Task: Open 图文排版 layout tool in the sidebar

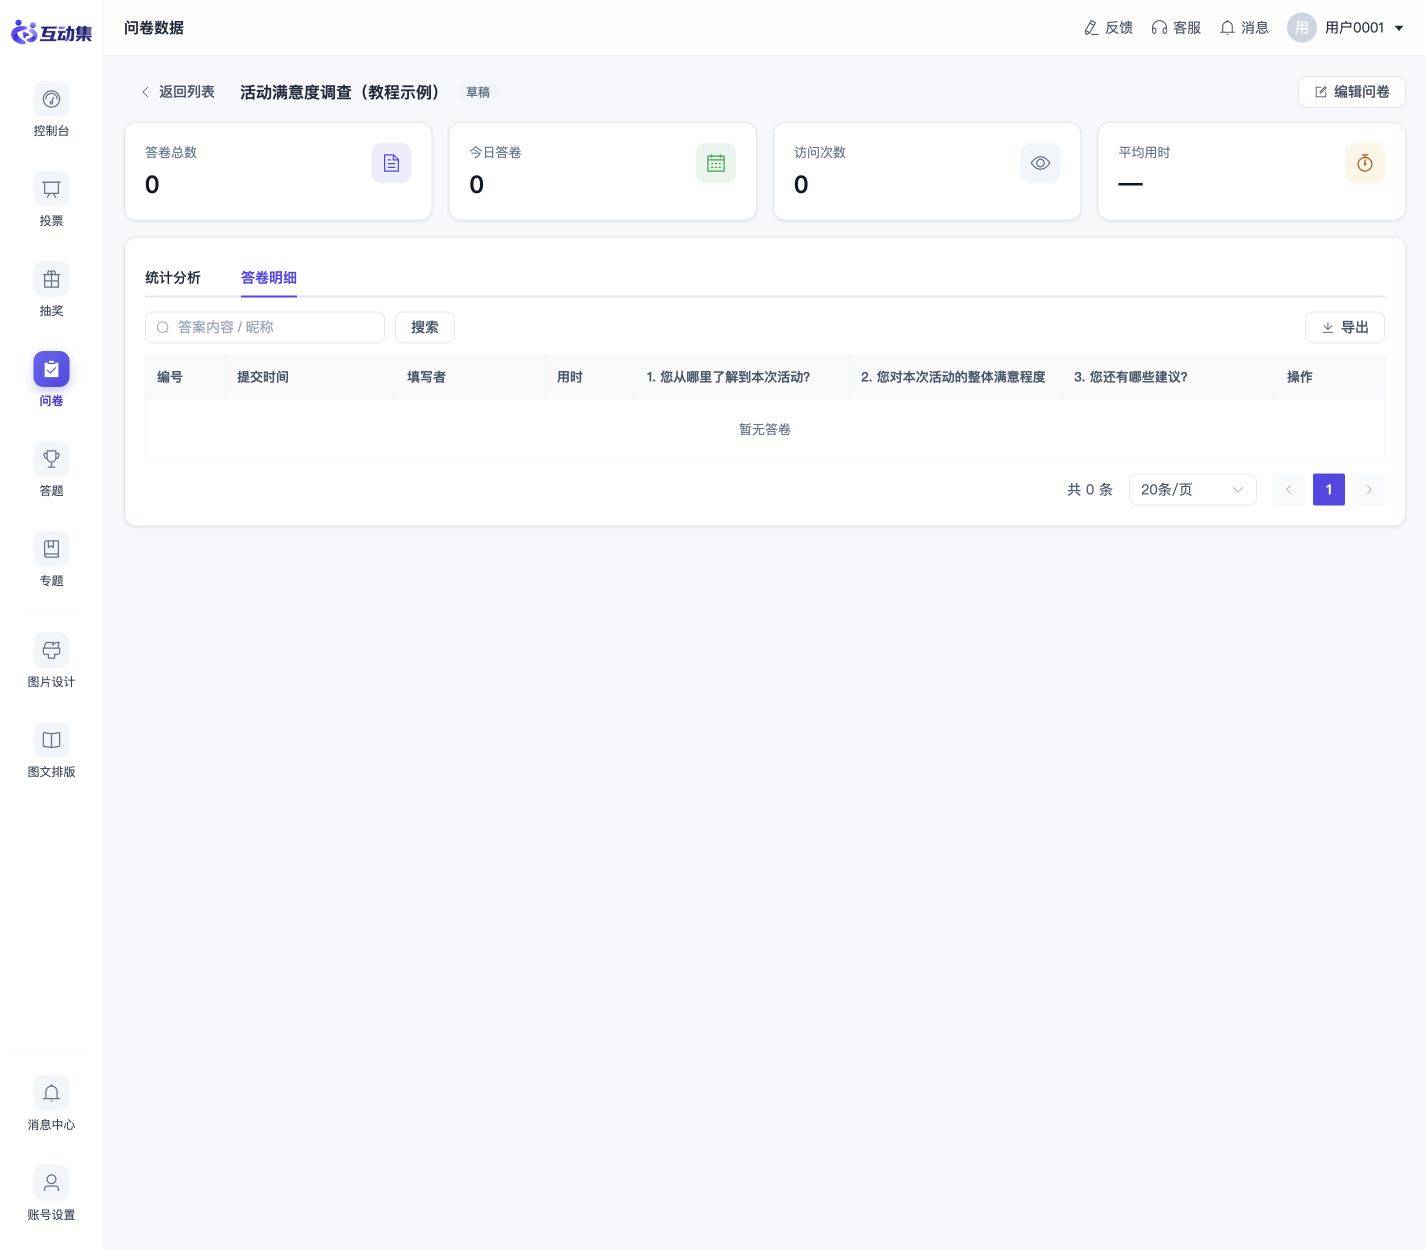Action: coord(51,740)
